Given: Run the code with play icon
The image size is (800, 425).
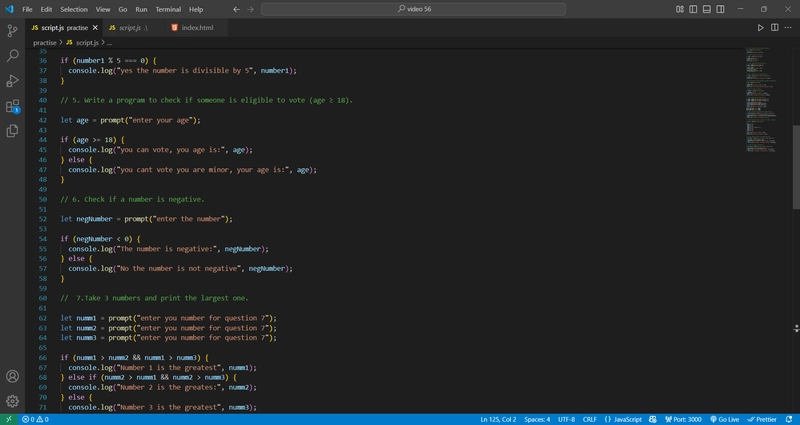Looking at the screenshot, I should pos(760,28).
